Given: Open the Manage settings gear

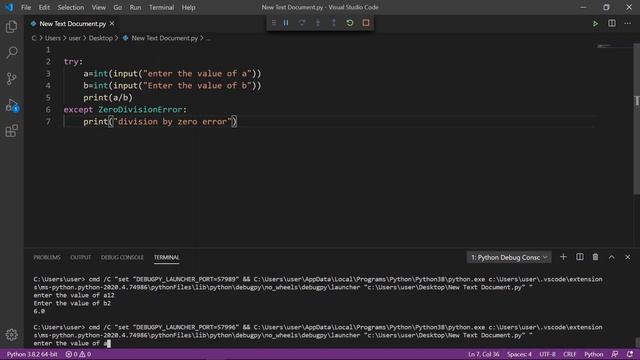Looking at the screenshot, I should (11, 335).
